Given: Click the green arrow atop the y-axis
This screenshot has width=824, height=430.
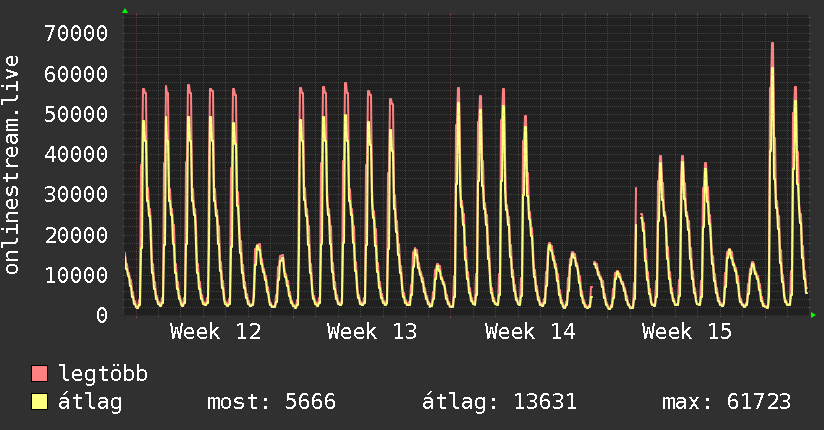Looking at the screenshot, I should coord(125,11).
